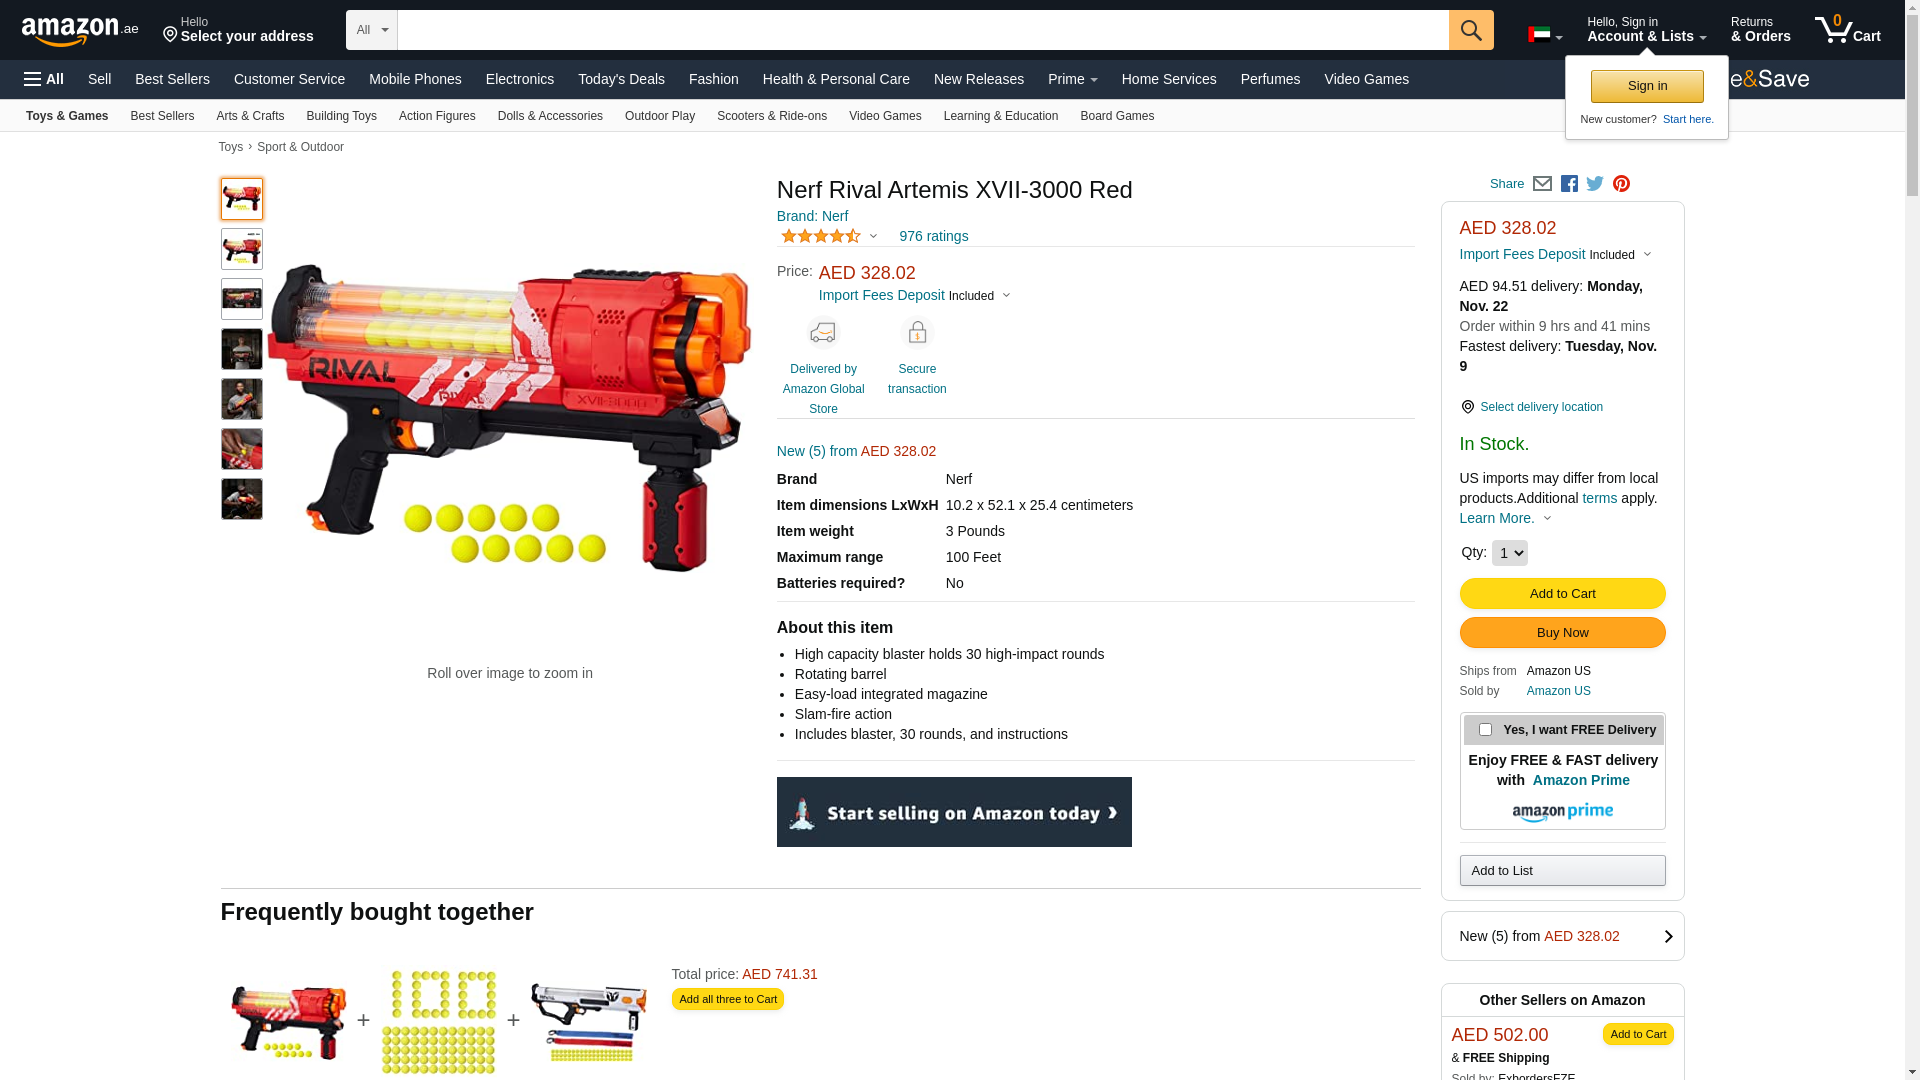Open the 976 ratings link
This screenshot has width=1920, height=1080.
933,236
